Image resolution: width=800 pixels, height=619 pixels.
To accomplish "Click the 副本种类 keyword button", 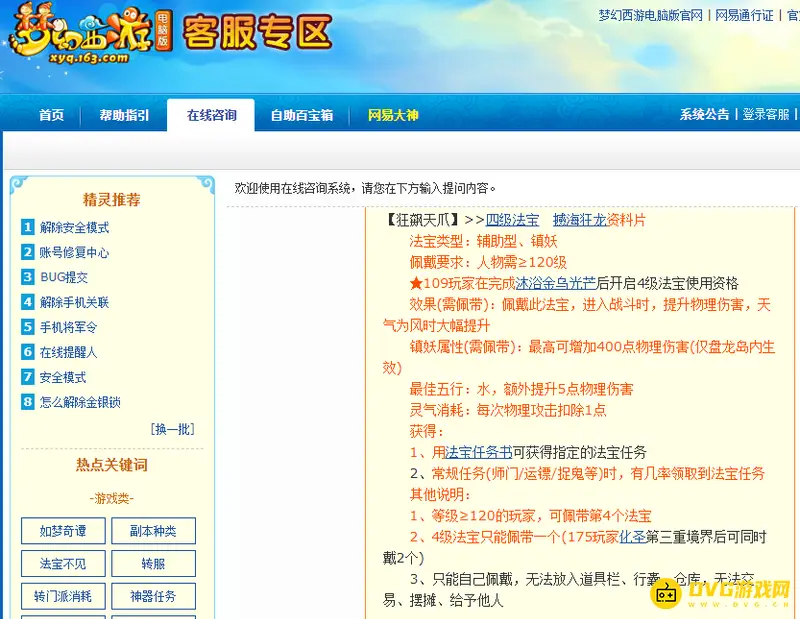I will pos(153,531).
